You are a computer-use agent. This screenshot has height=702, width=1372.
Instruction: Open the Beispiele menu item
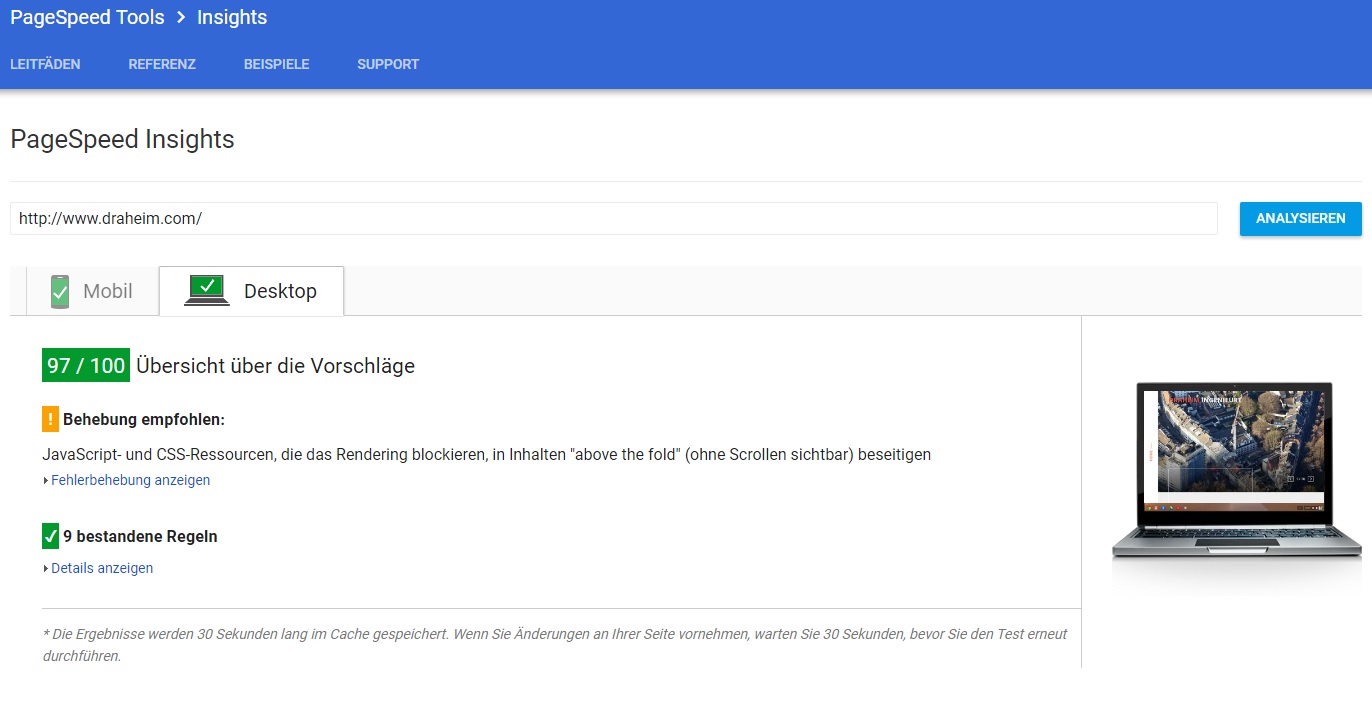(x=277, y=64)
